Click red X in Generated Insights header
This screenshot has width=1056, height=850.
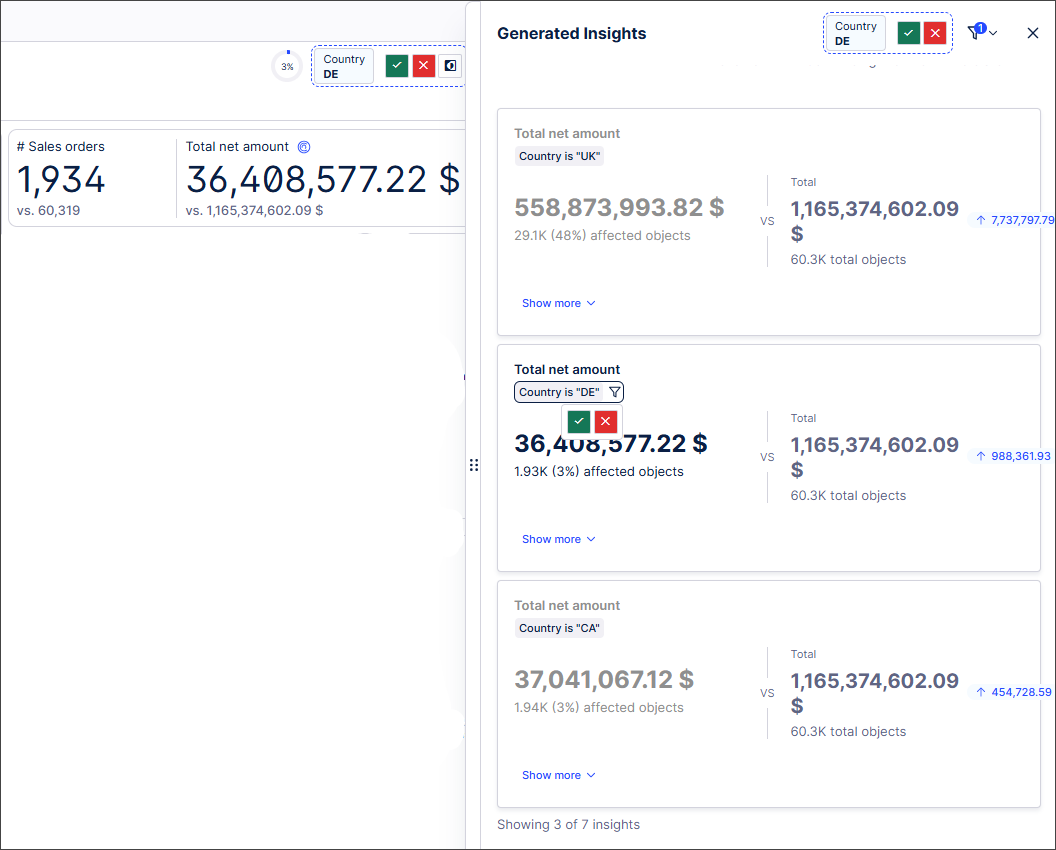935,33
